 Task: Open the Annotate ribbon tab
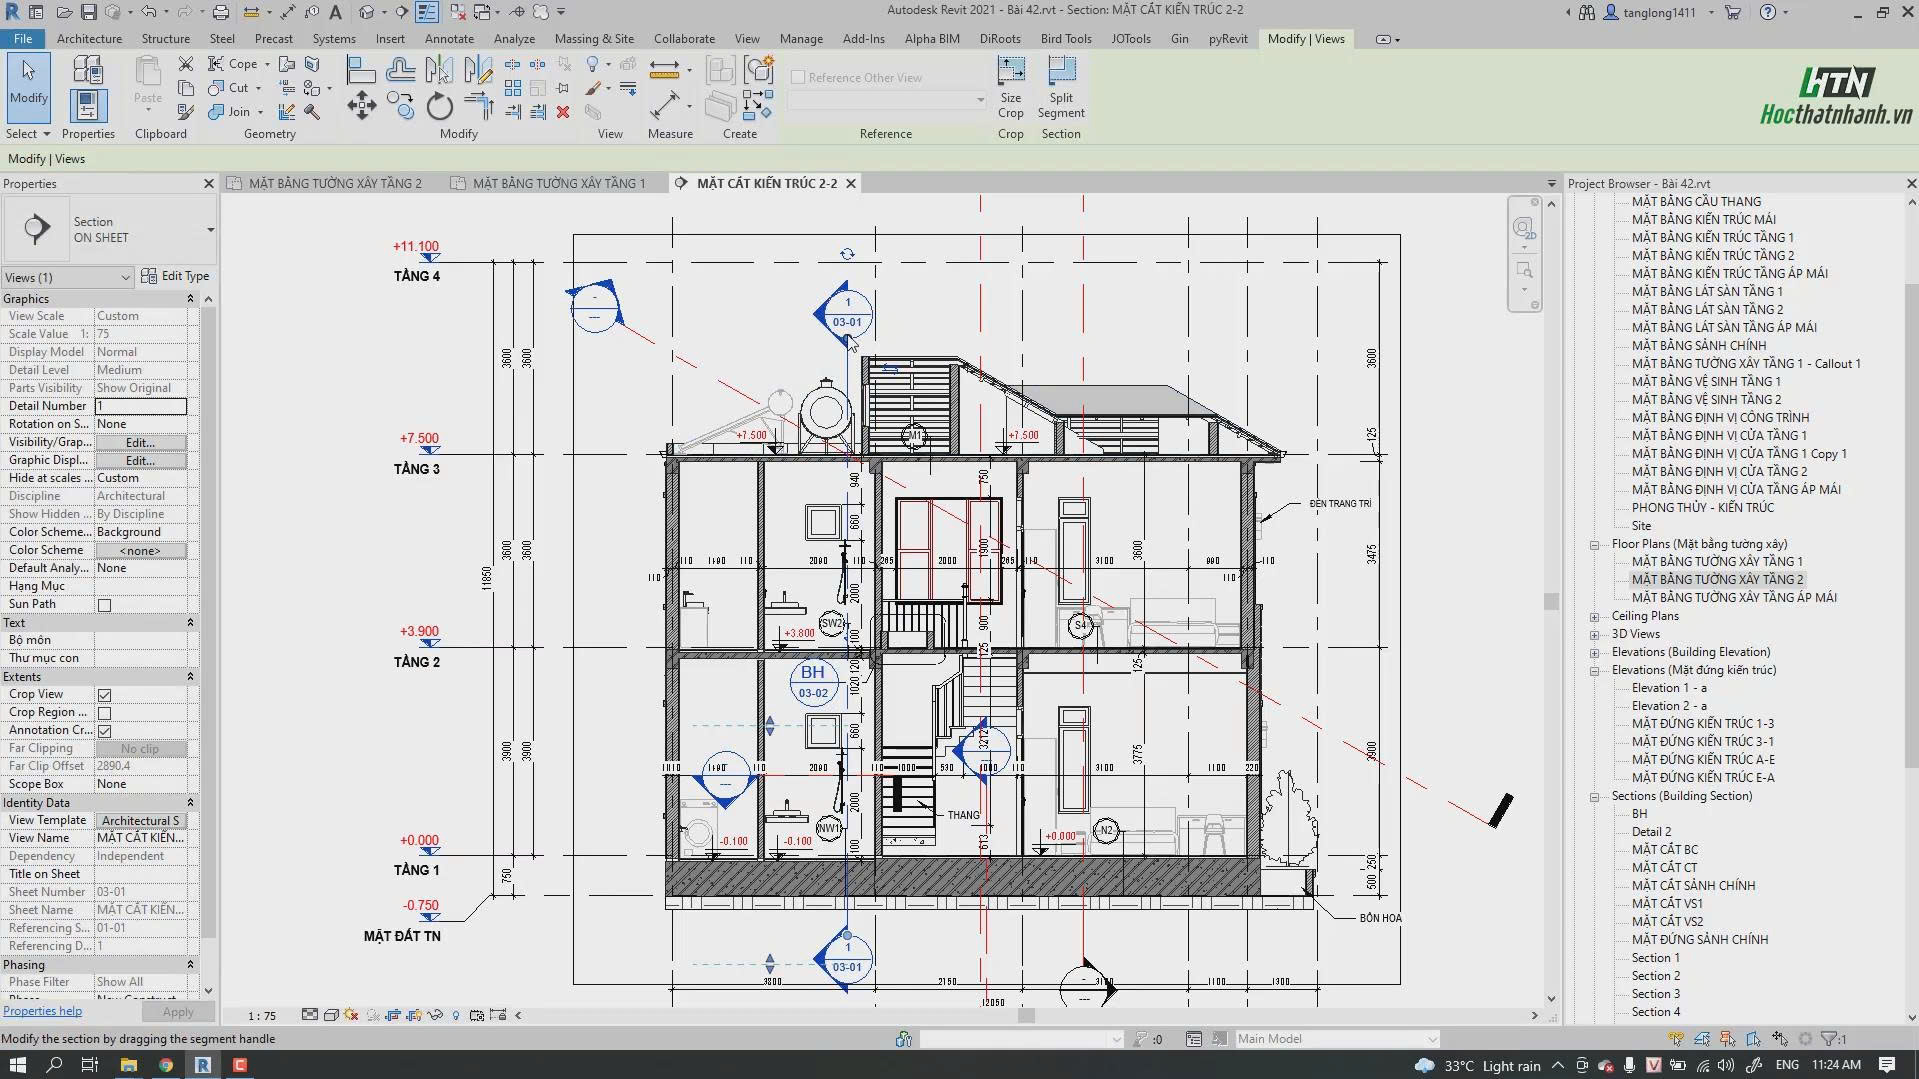[x=449, y=38]
